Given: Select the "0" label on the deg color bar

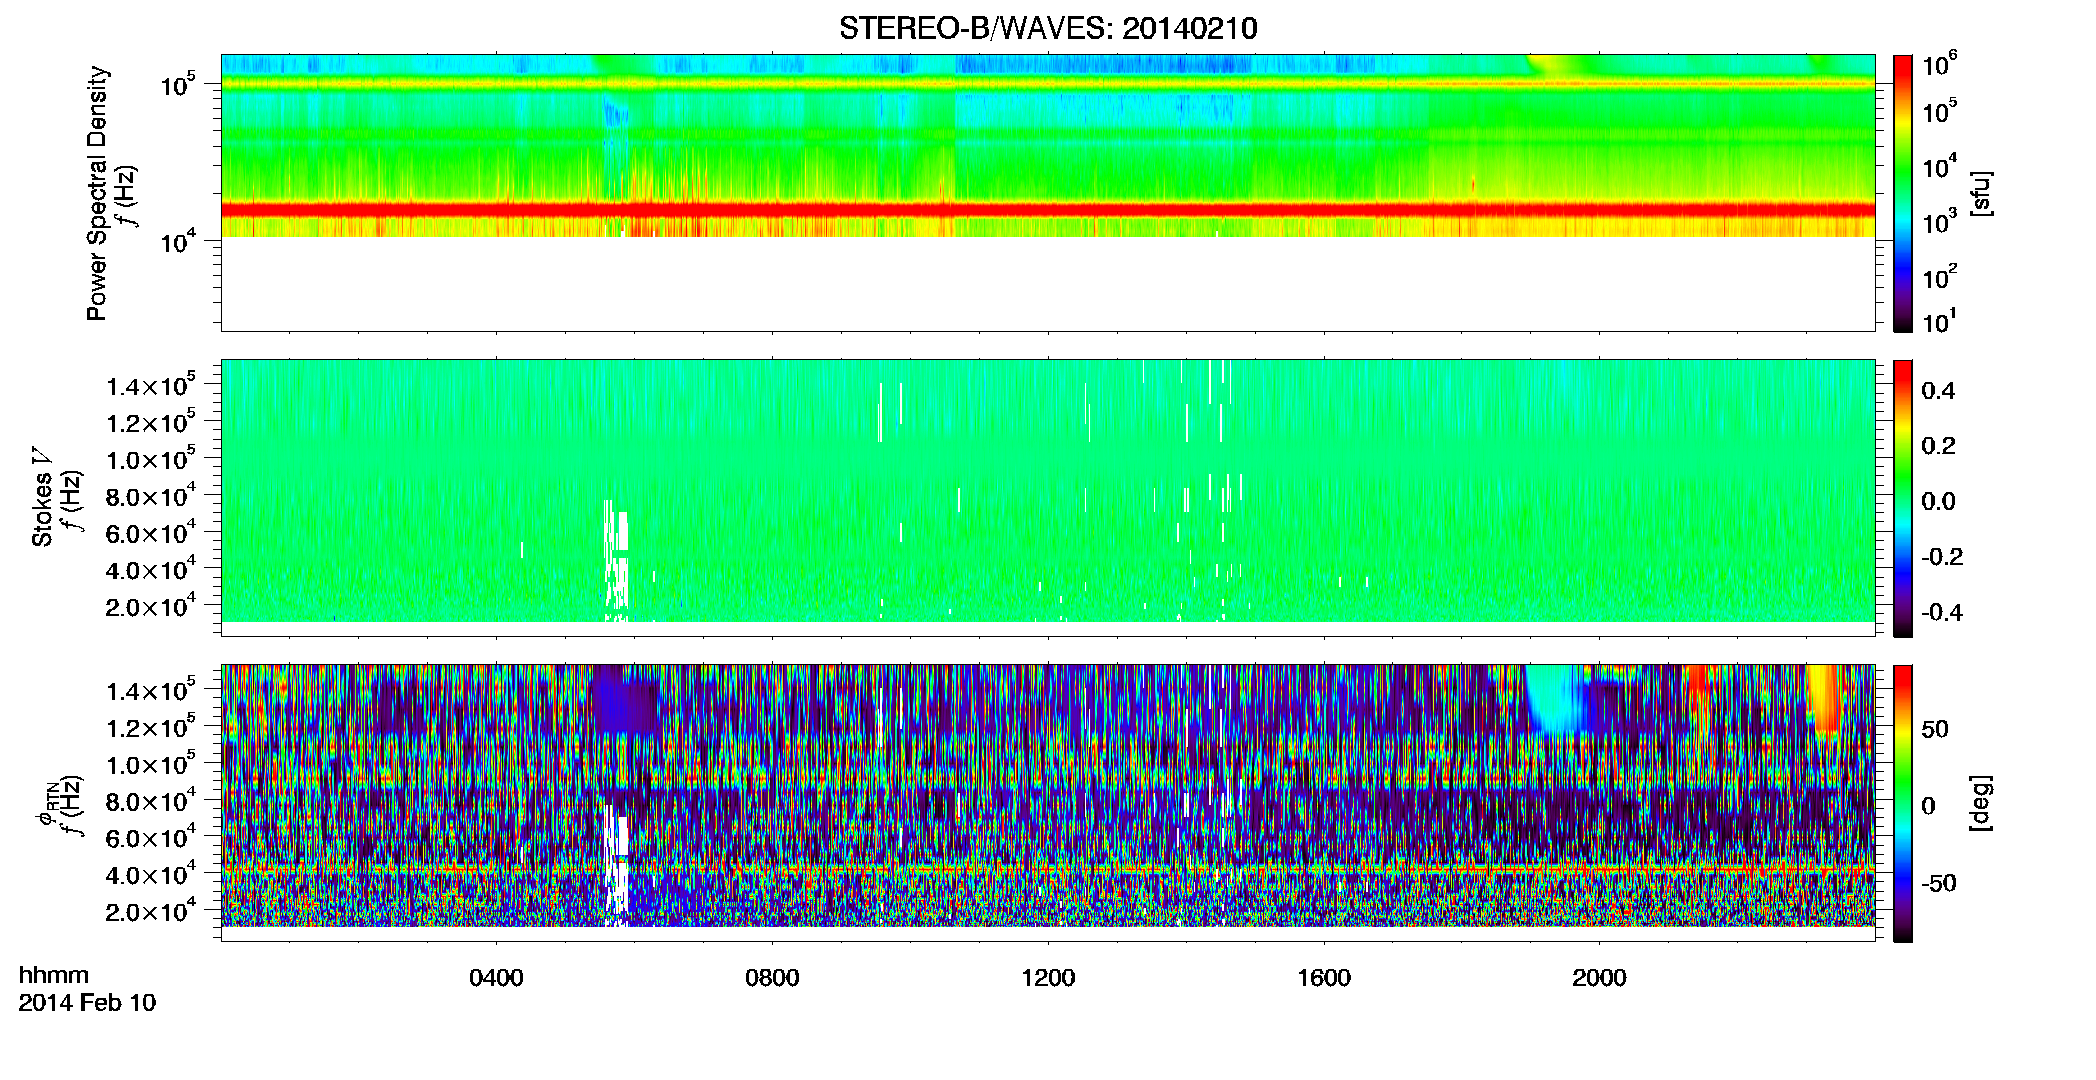Looking at the screenshot, I should click(x=1929, y=805).
